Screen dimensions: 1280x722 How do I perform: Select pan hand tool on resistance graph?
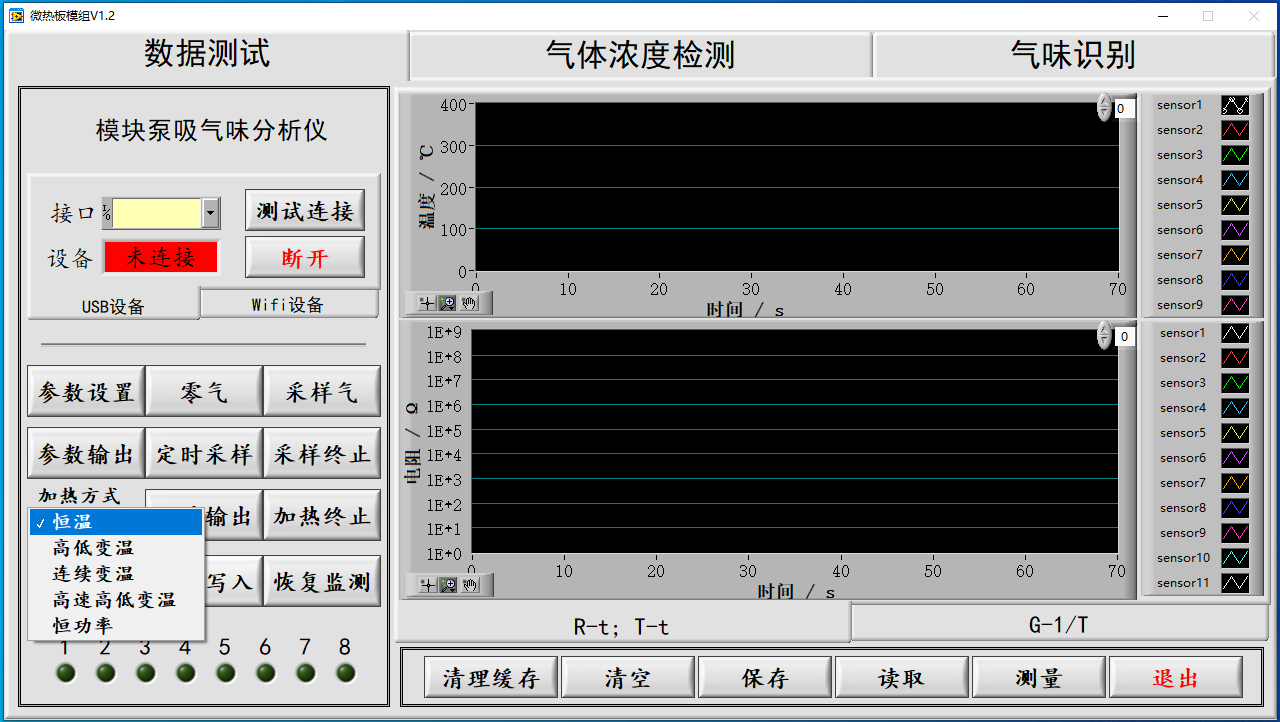click(x=470, y=585)
